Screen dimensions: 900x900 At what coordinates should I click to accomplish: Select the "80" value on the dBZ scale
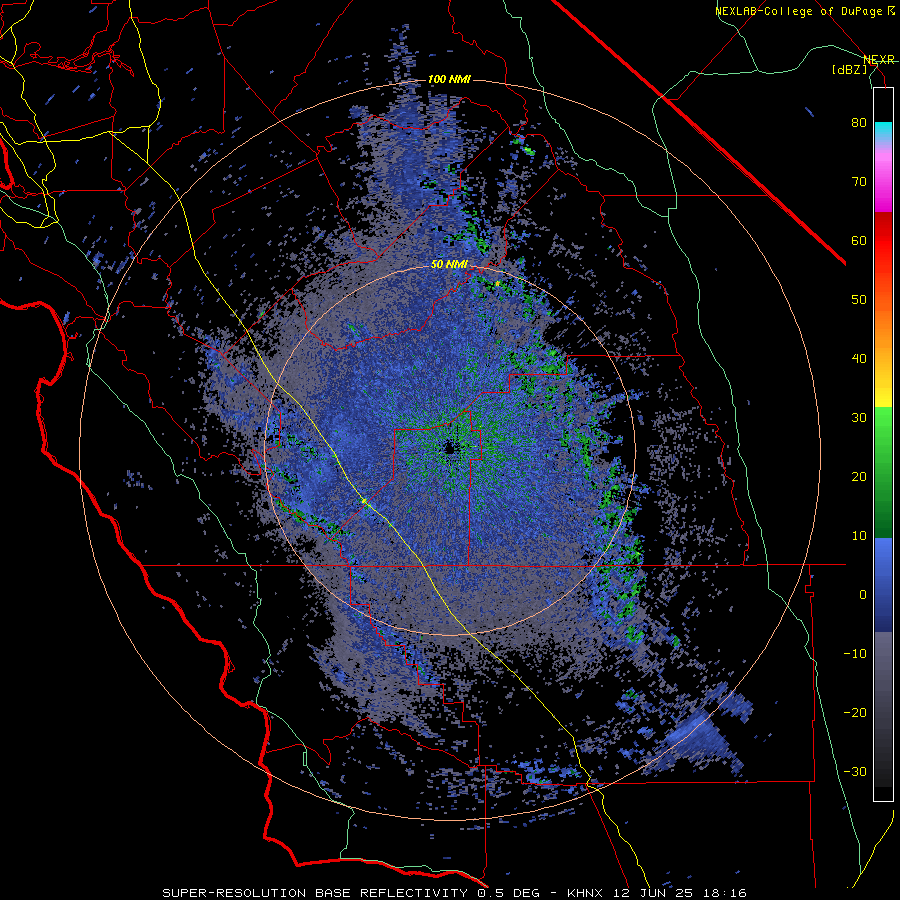coord(859,123)
